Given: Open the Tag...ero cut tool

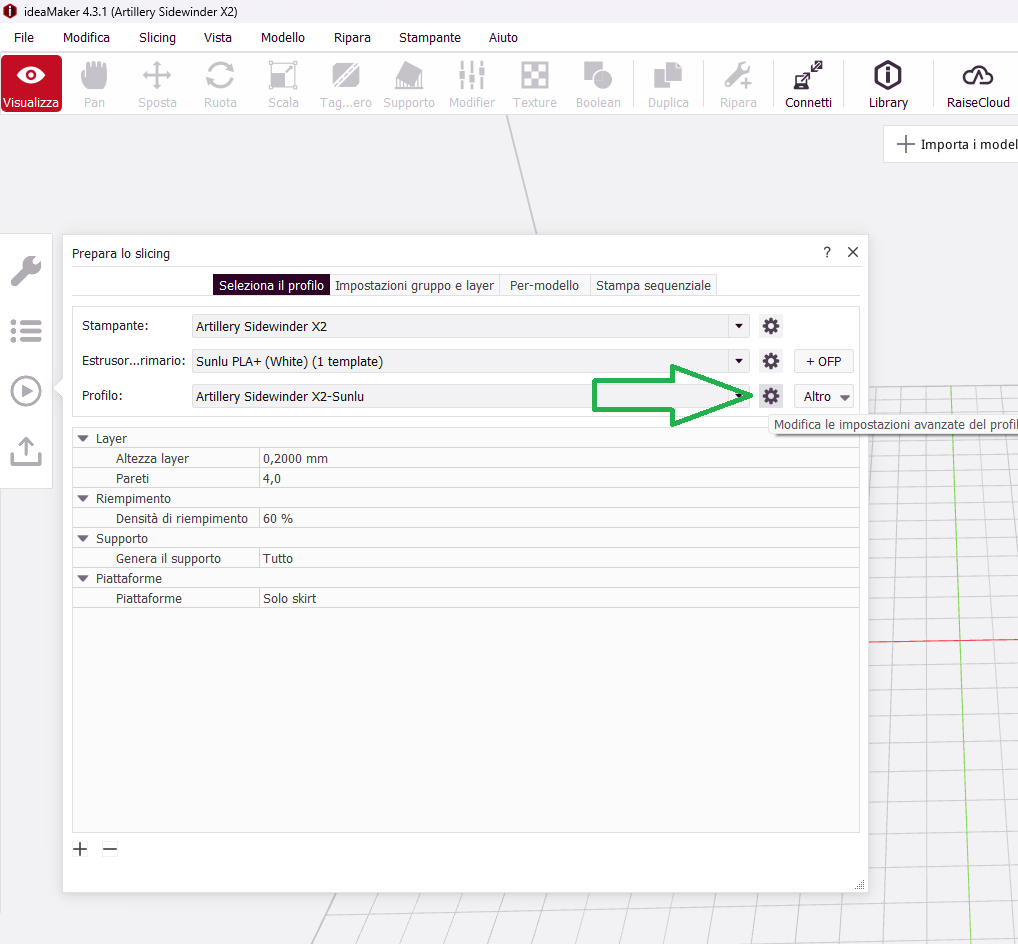Looking at the screenshot, I should (x=345, y=84).
